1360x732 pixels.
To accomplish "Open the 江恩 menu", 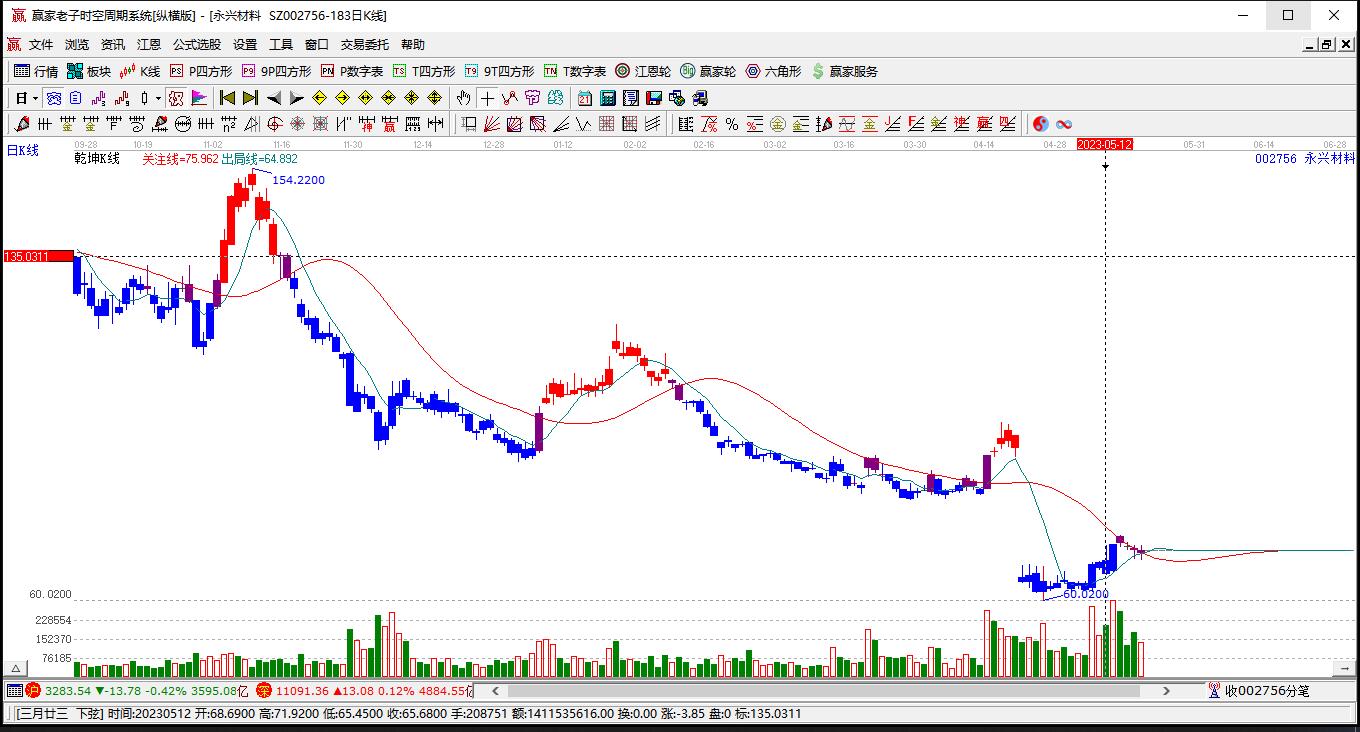I will [149, 45].
